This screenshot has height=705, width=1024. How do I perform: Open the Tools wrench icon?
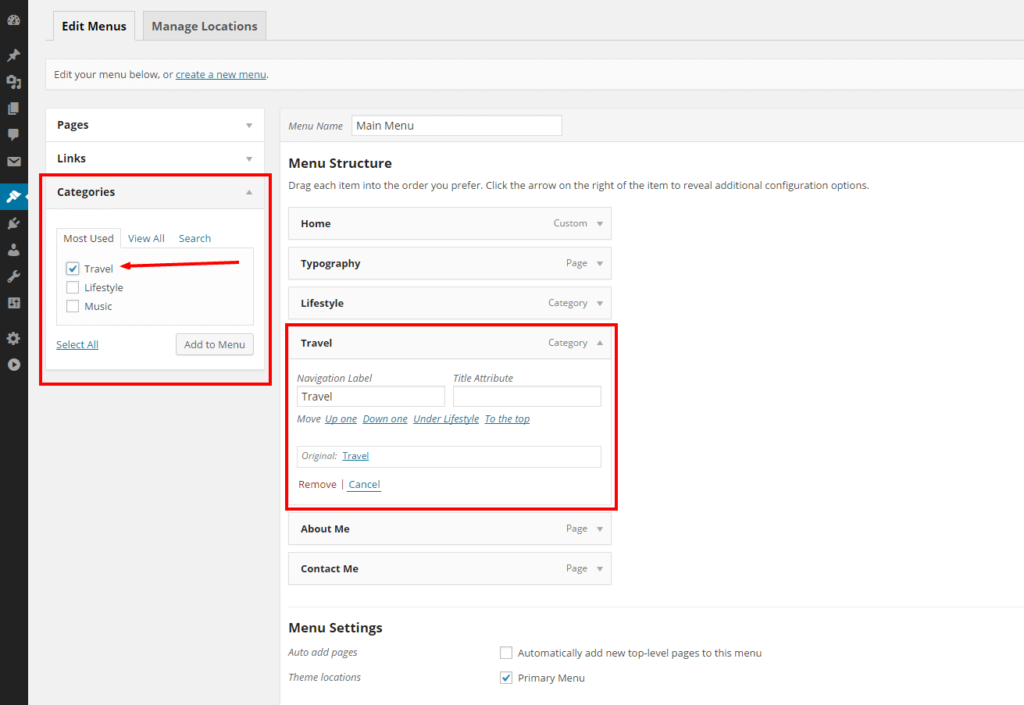[x=14, y=276]
